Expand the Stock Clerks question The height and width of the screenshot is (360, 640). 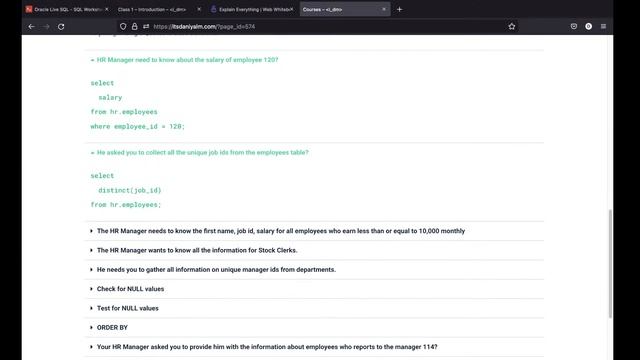[x=314, y=250]
